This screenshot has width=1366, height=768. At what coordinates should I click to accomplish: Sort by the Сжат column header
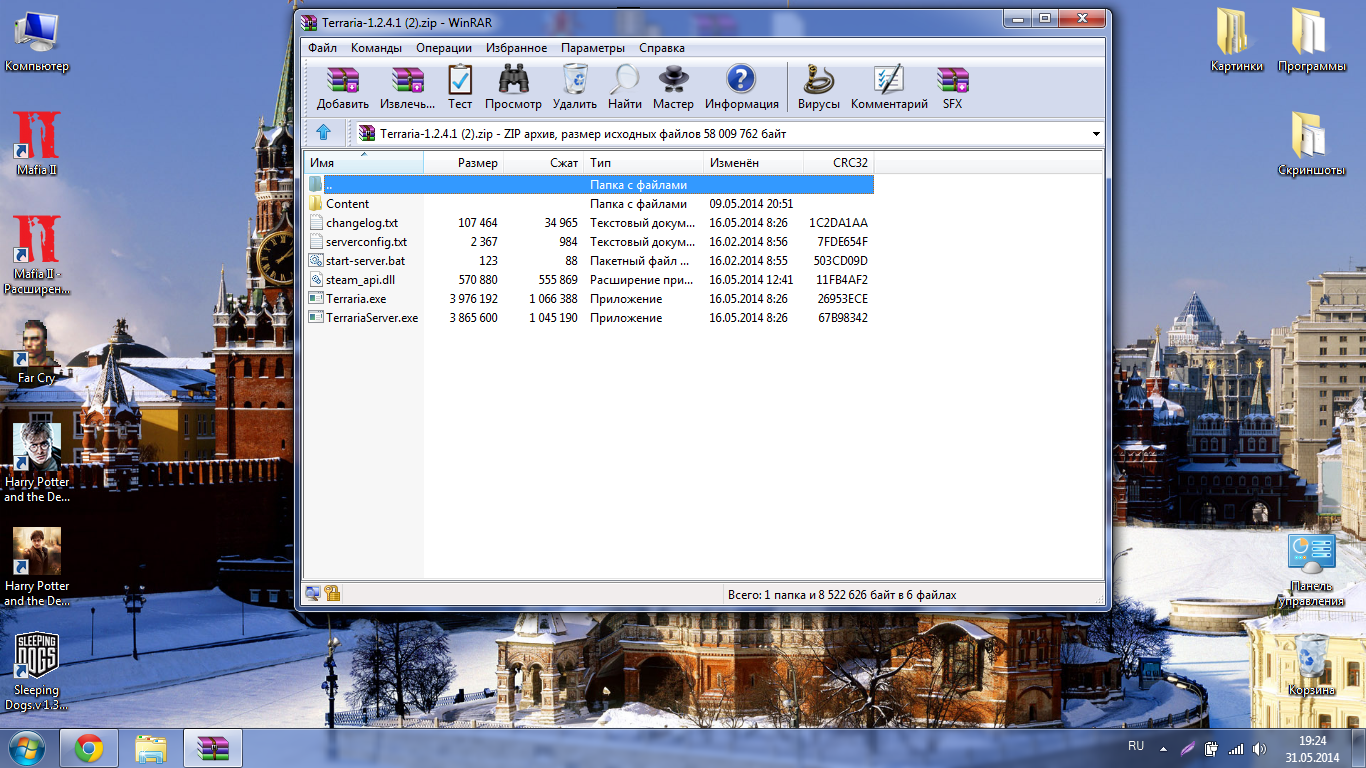pyautogui.click(x=544, y=163)
